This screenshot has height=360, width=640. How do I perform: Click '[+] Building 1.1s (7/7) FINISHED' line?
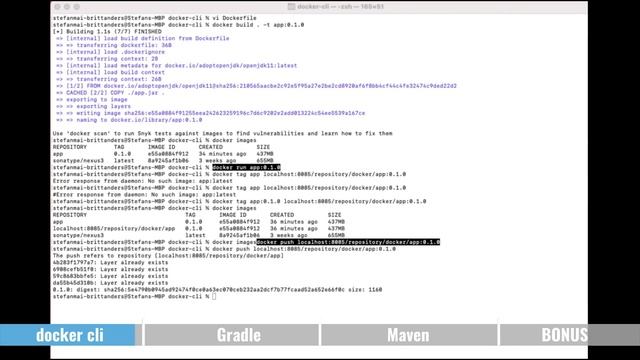pos(107,31)
